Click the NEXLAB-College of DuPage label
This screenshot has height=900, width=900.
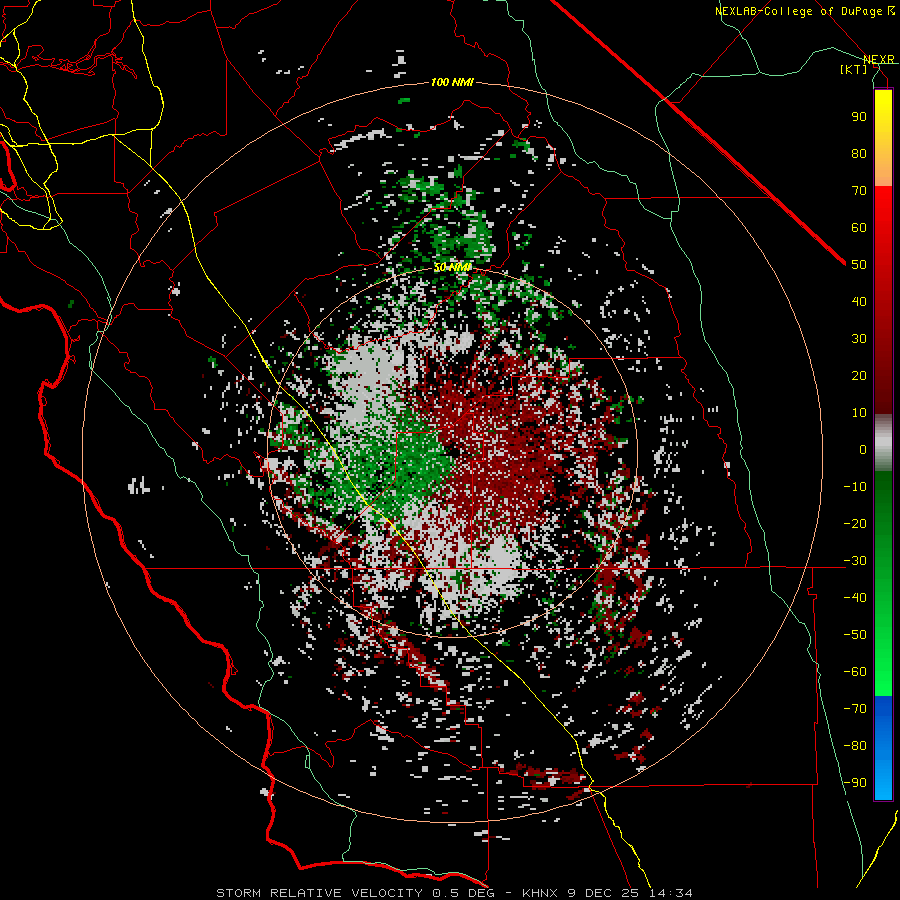coord(805,11)
